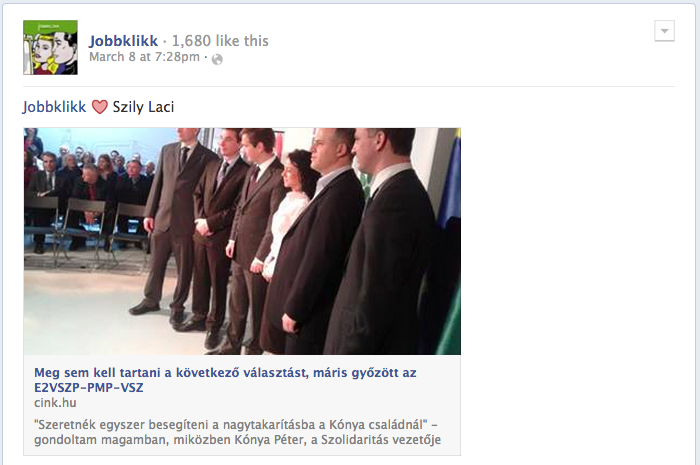
Task: Click the blue-green flag in the photo
Action: (447, 241)
